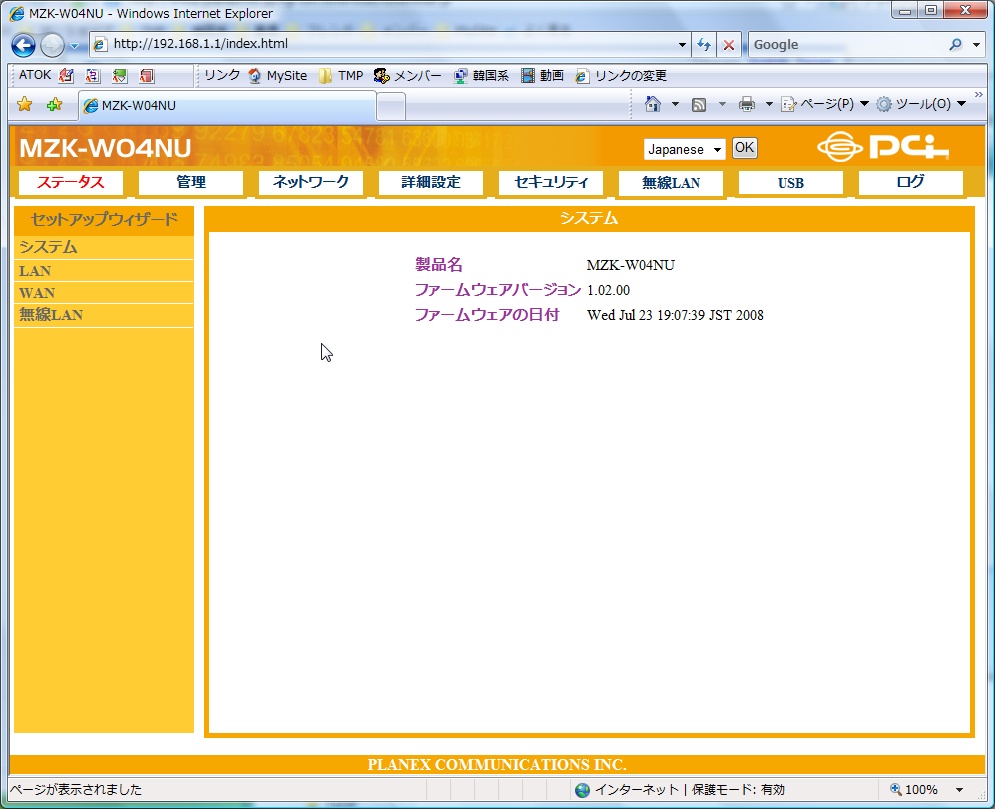Click the Add to Favorites icon
The height and width of the screenshot is (809, 995).
55,104
